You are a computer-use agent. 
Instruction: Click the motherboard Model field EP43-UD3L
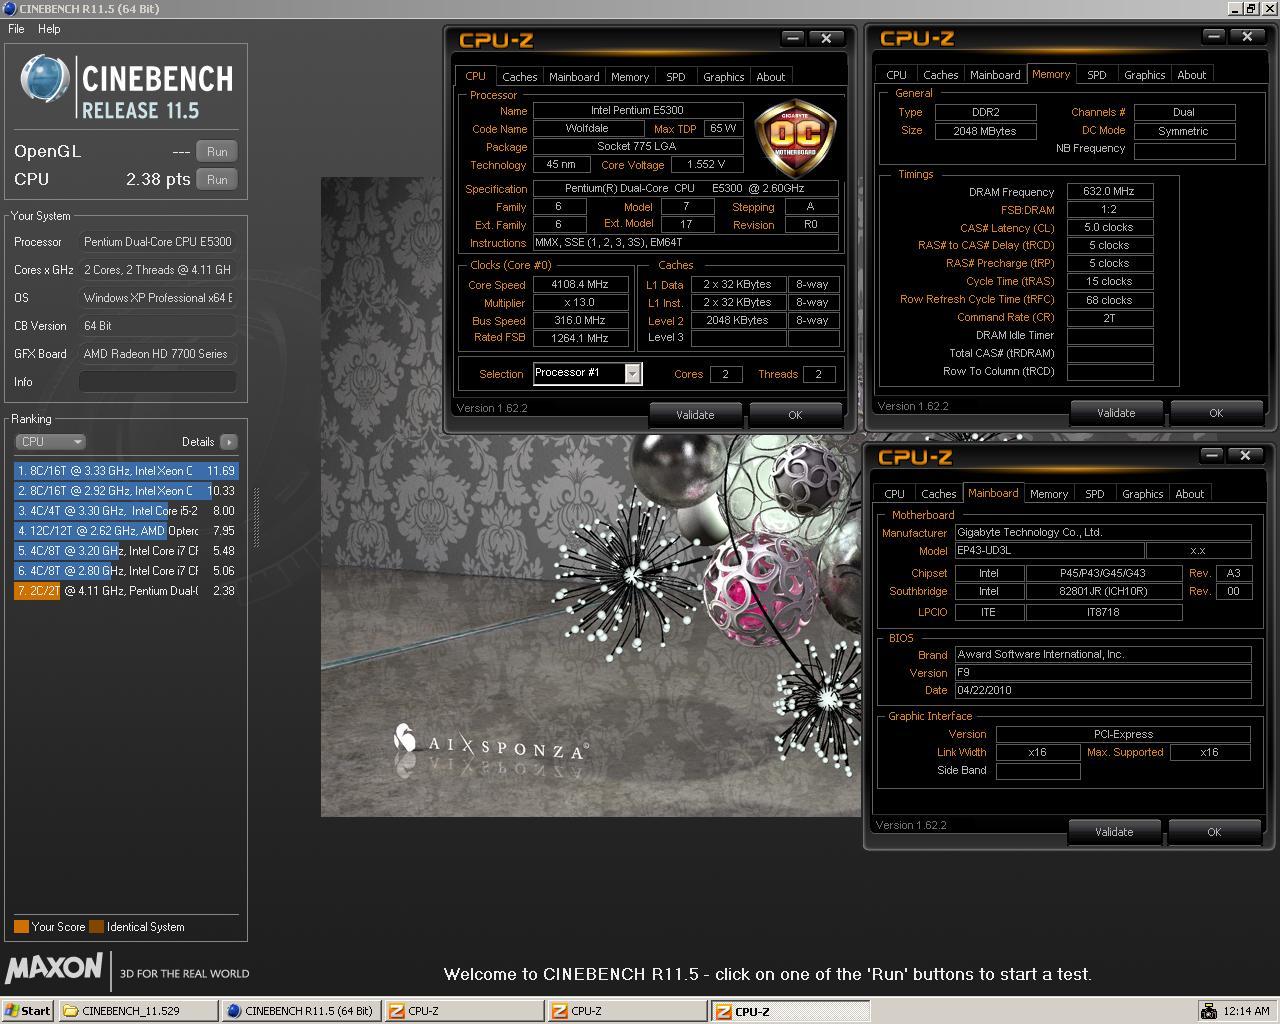(x=1048, y=551)
